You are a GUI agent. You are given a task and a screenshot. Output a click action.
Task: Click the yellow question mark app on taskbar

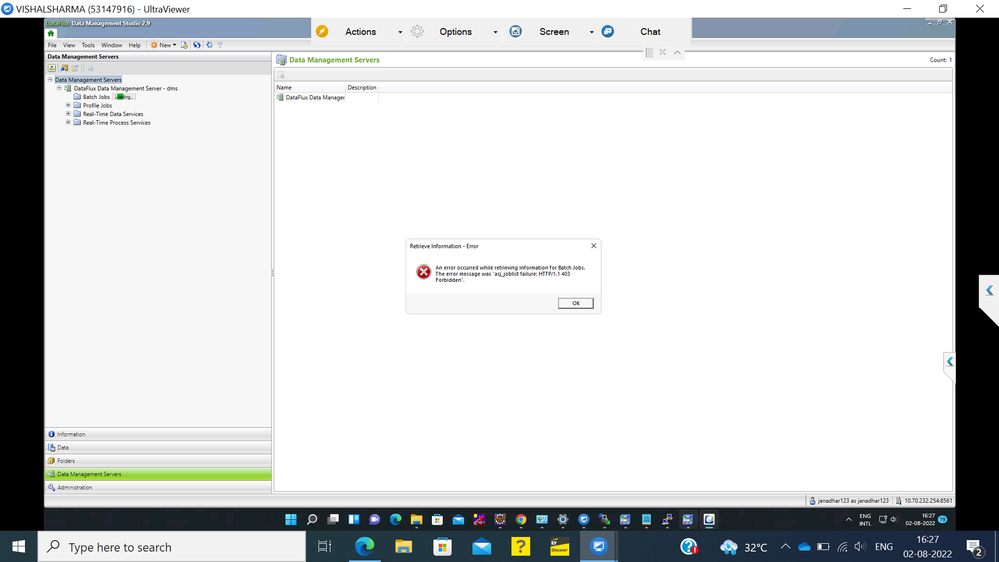pos(521,547)
